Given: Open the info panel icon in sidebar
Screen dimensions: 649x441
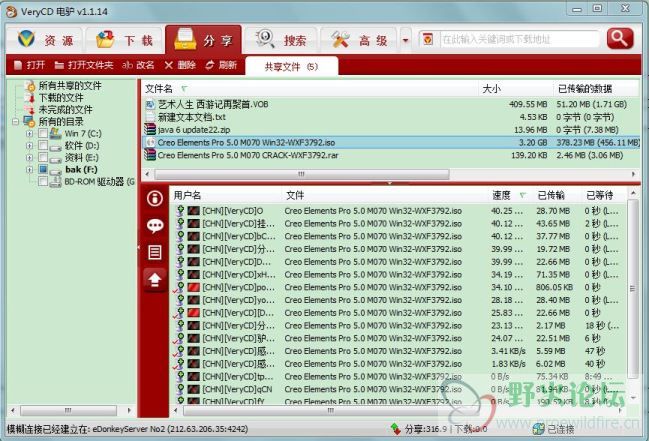Looking at the screenshot, I should click(x=155, y=198).
